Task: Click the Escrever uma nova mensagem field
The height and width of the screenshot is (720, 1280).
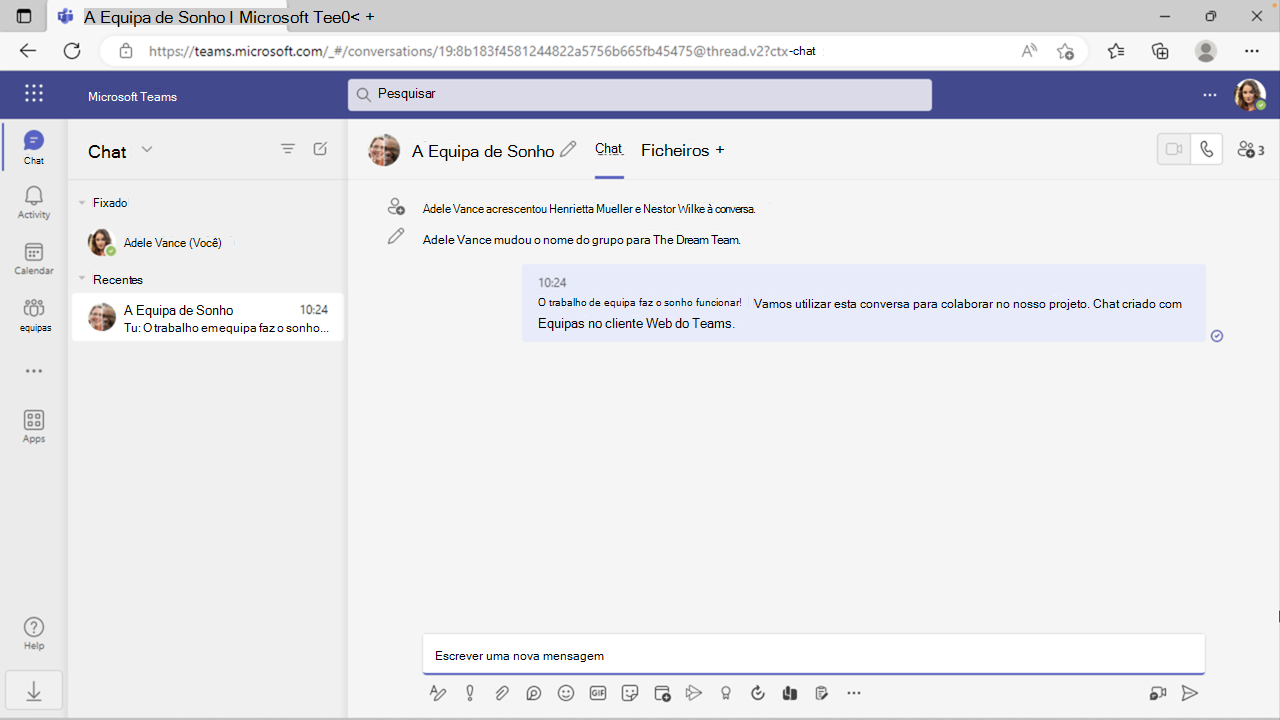Action: [x=813, y=656]
